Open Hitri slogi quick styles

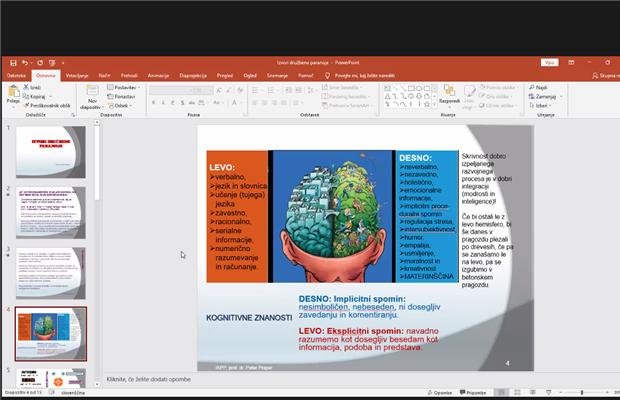click(469, 97)
